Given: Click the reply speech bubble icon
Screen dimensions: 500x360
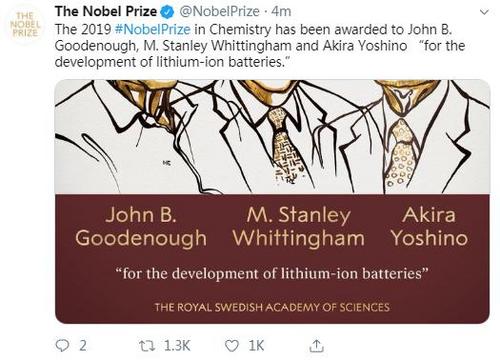Looking at the screenshot, I should coord(62,346).
